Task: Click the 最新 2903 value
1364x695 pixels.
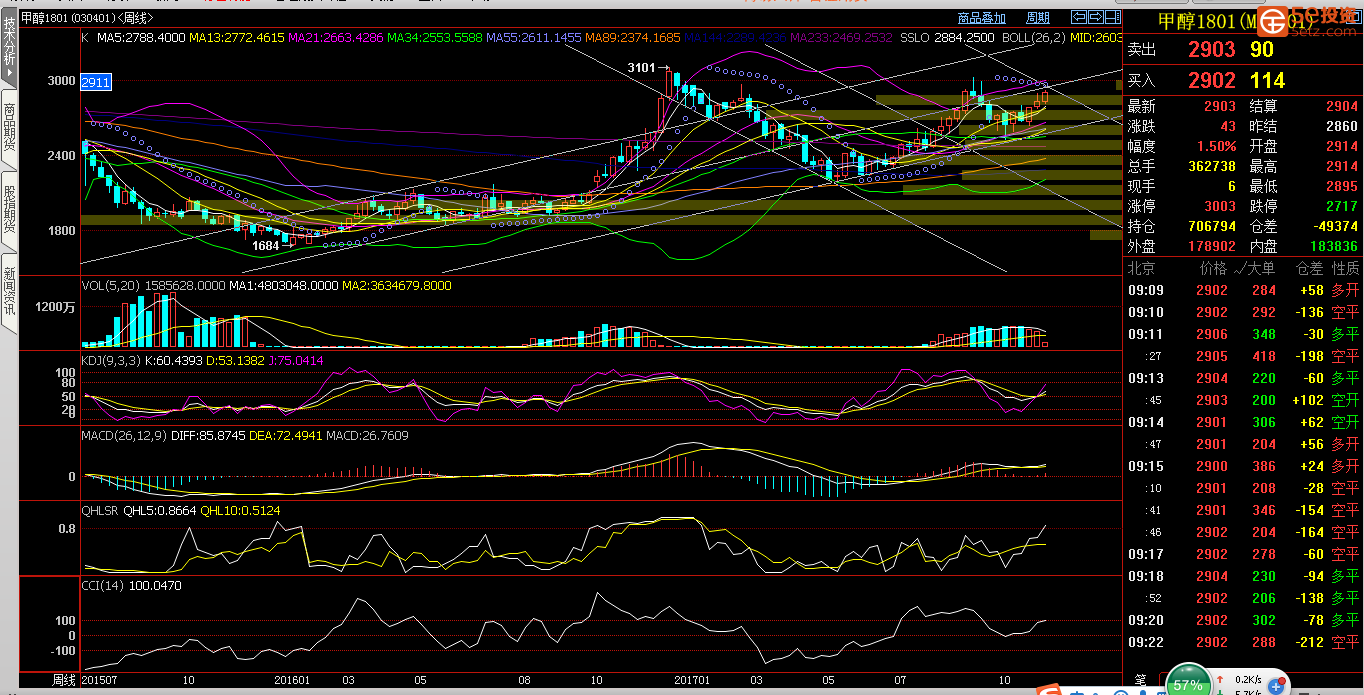Action: [x=1220, y=106]
